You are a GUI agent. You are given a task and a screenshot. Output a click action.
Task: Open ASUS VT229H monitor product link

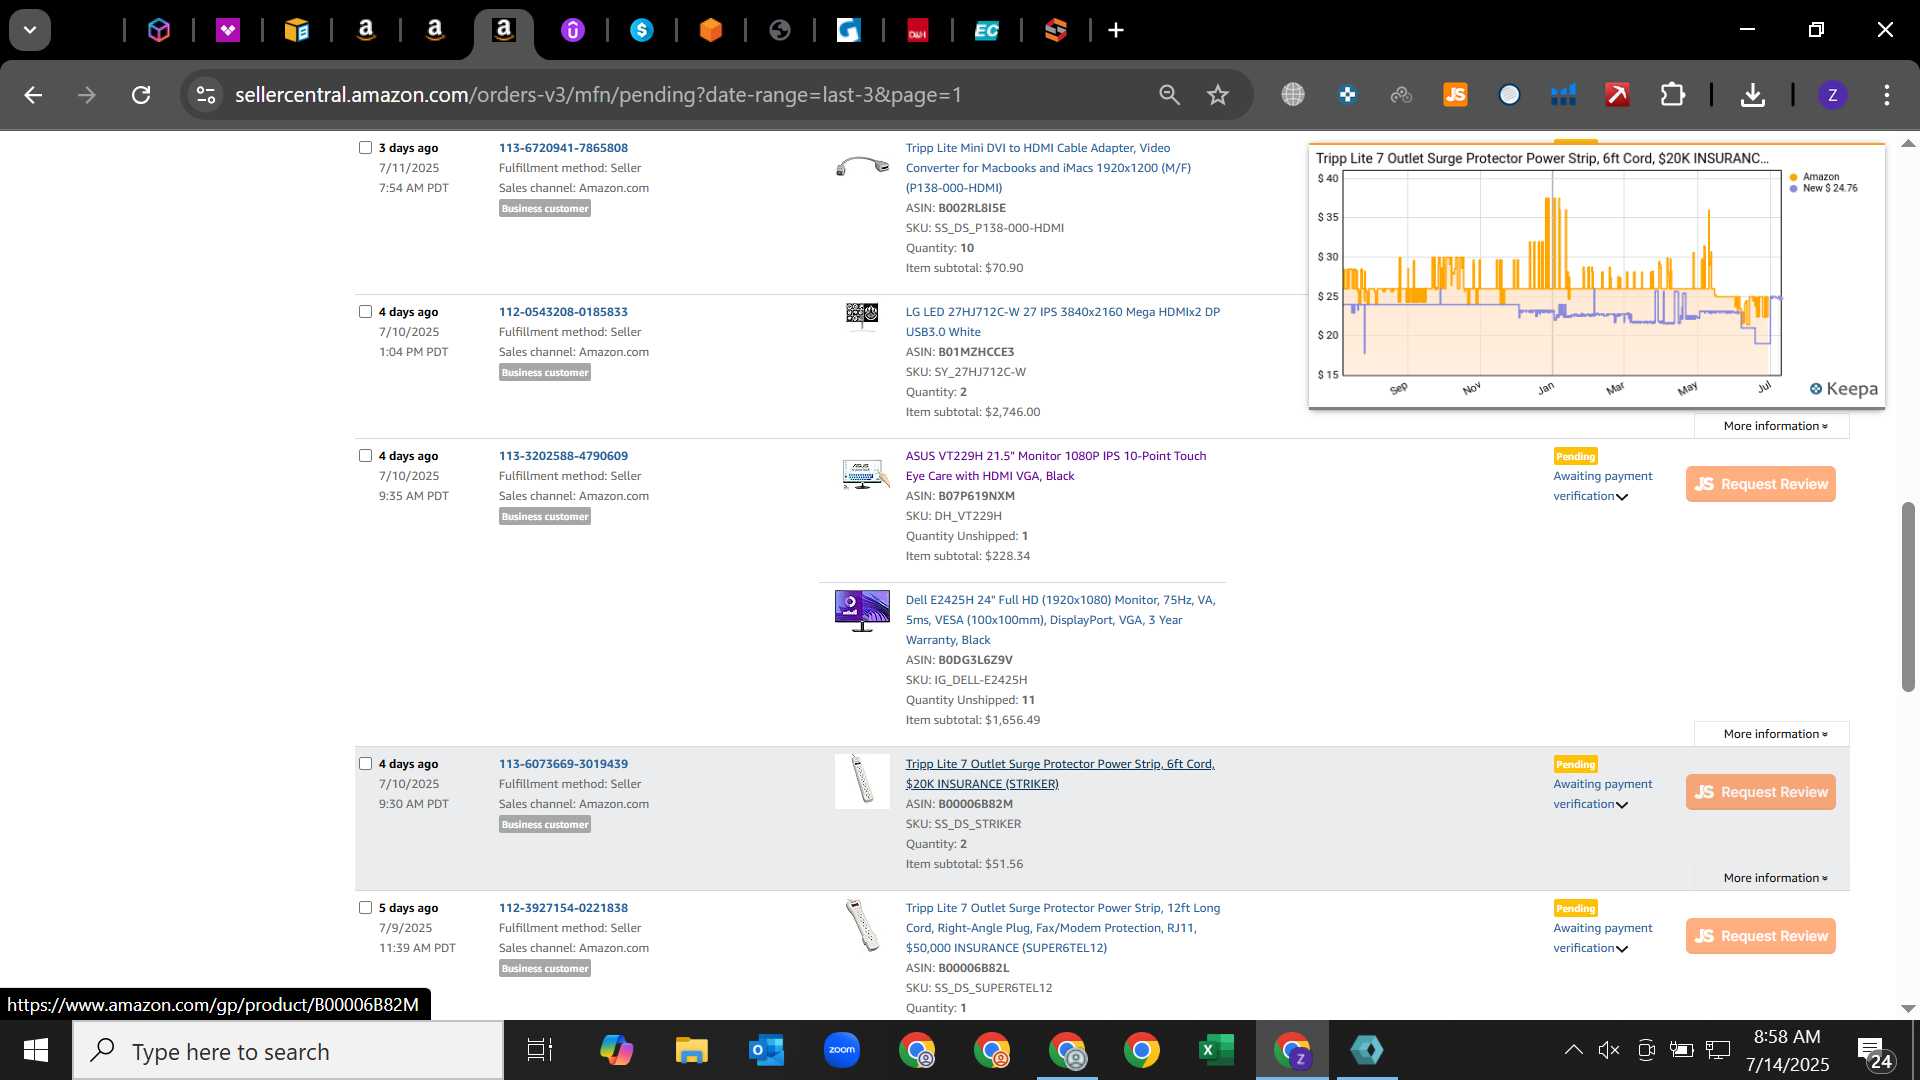(x=1056, y=466)
